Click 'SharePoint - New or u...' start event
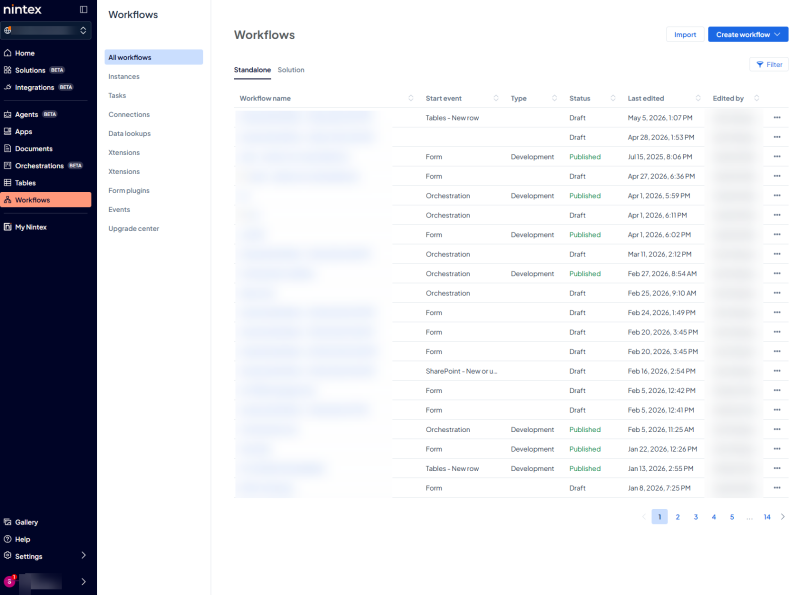The width and height of the screenshot is (800, 595). click(461, 371)
